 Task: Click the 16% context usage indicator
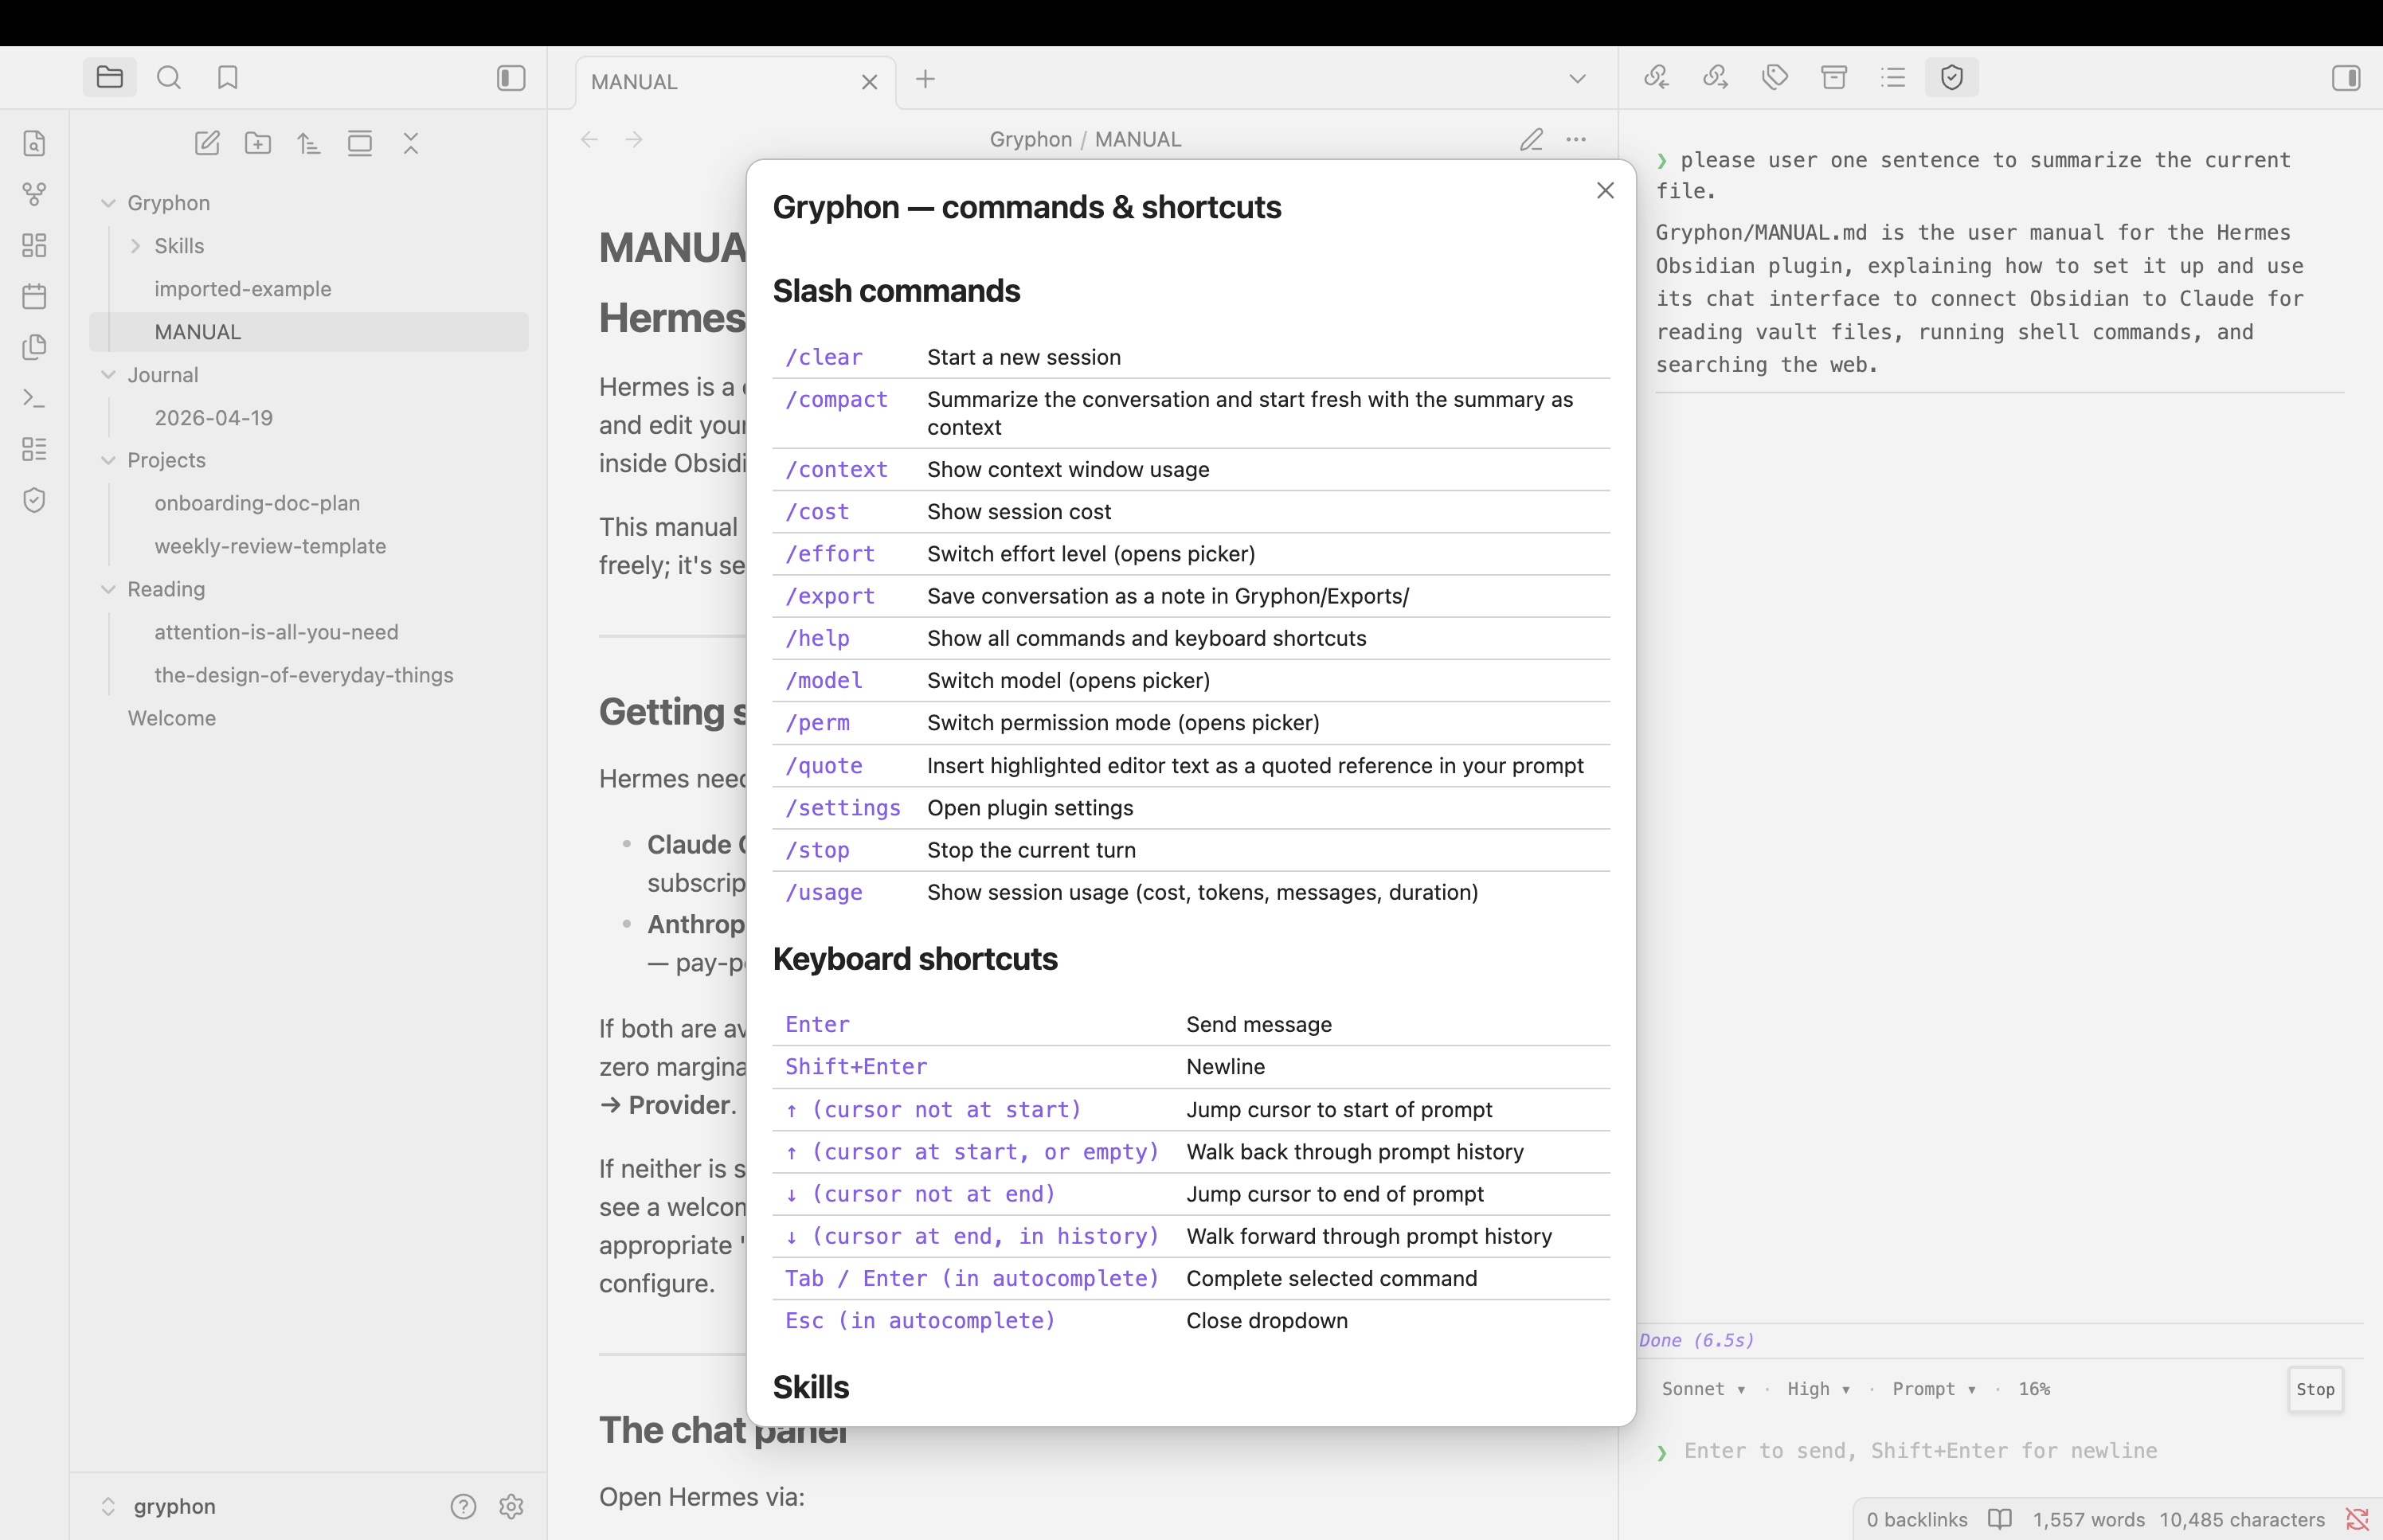click(x=2034, y=1389)
